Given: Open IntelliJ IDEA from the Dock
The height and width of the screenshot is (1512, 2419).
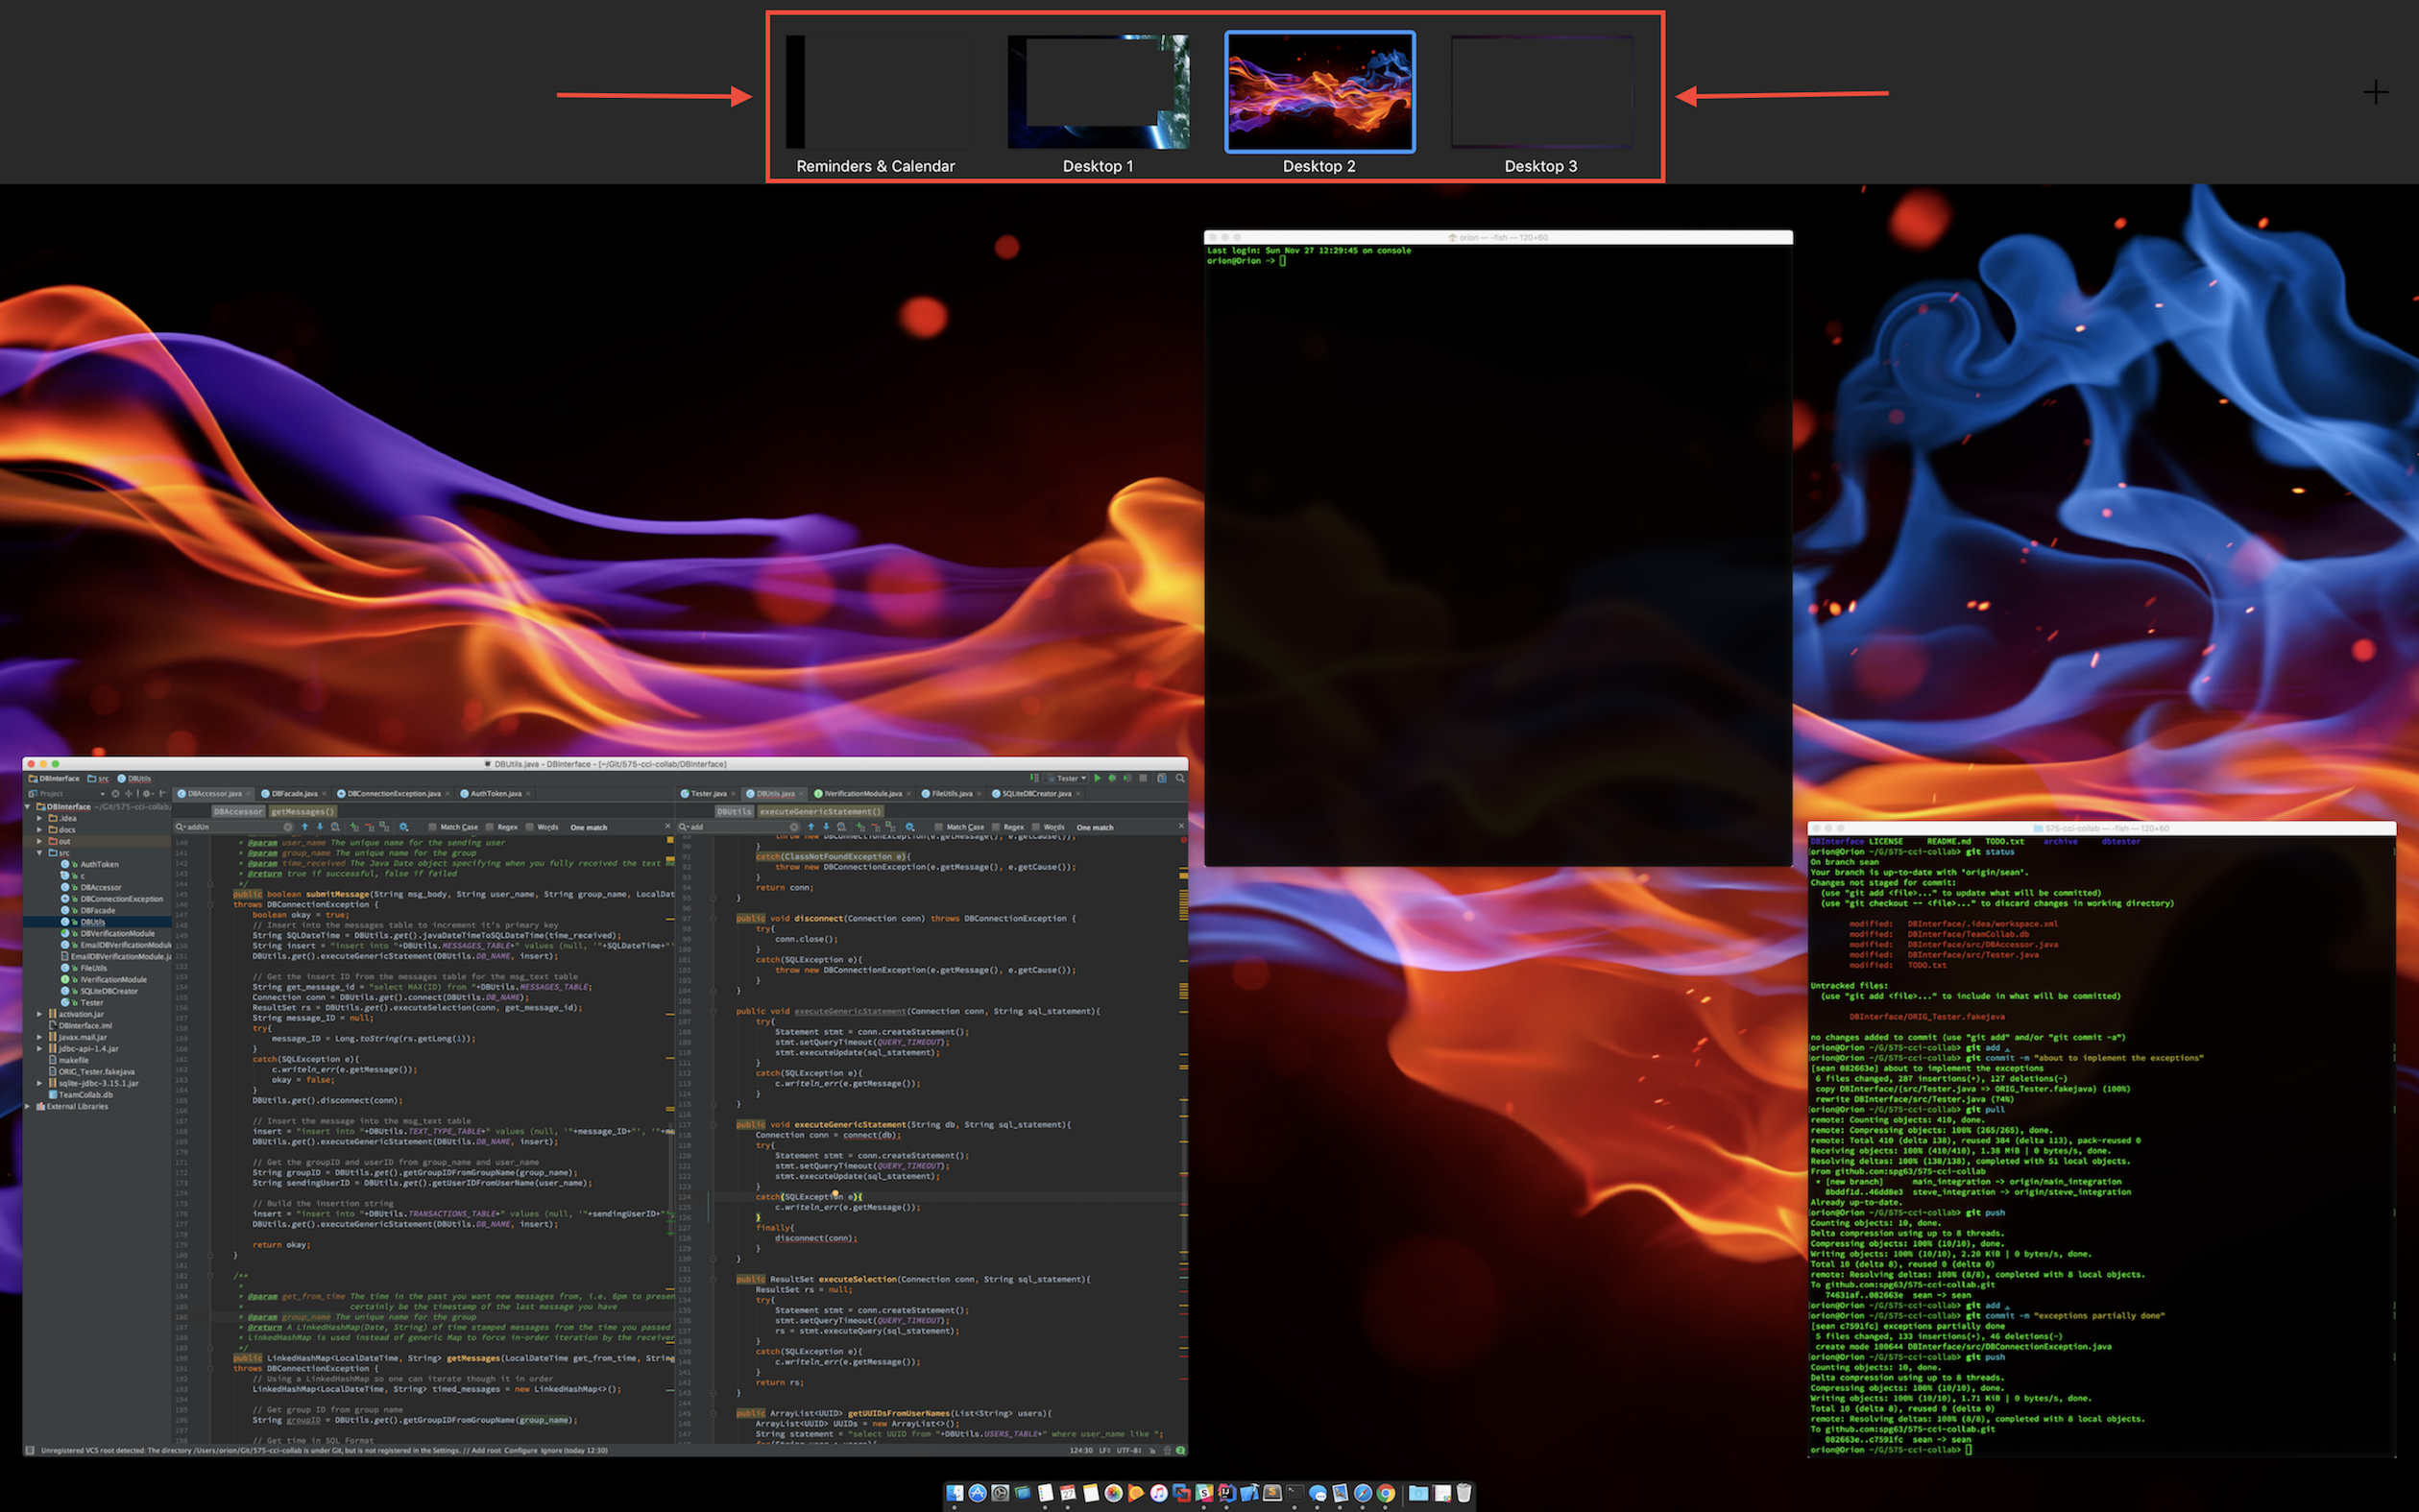Looking at the screenshot, I should click(1227, 1493).
